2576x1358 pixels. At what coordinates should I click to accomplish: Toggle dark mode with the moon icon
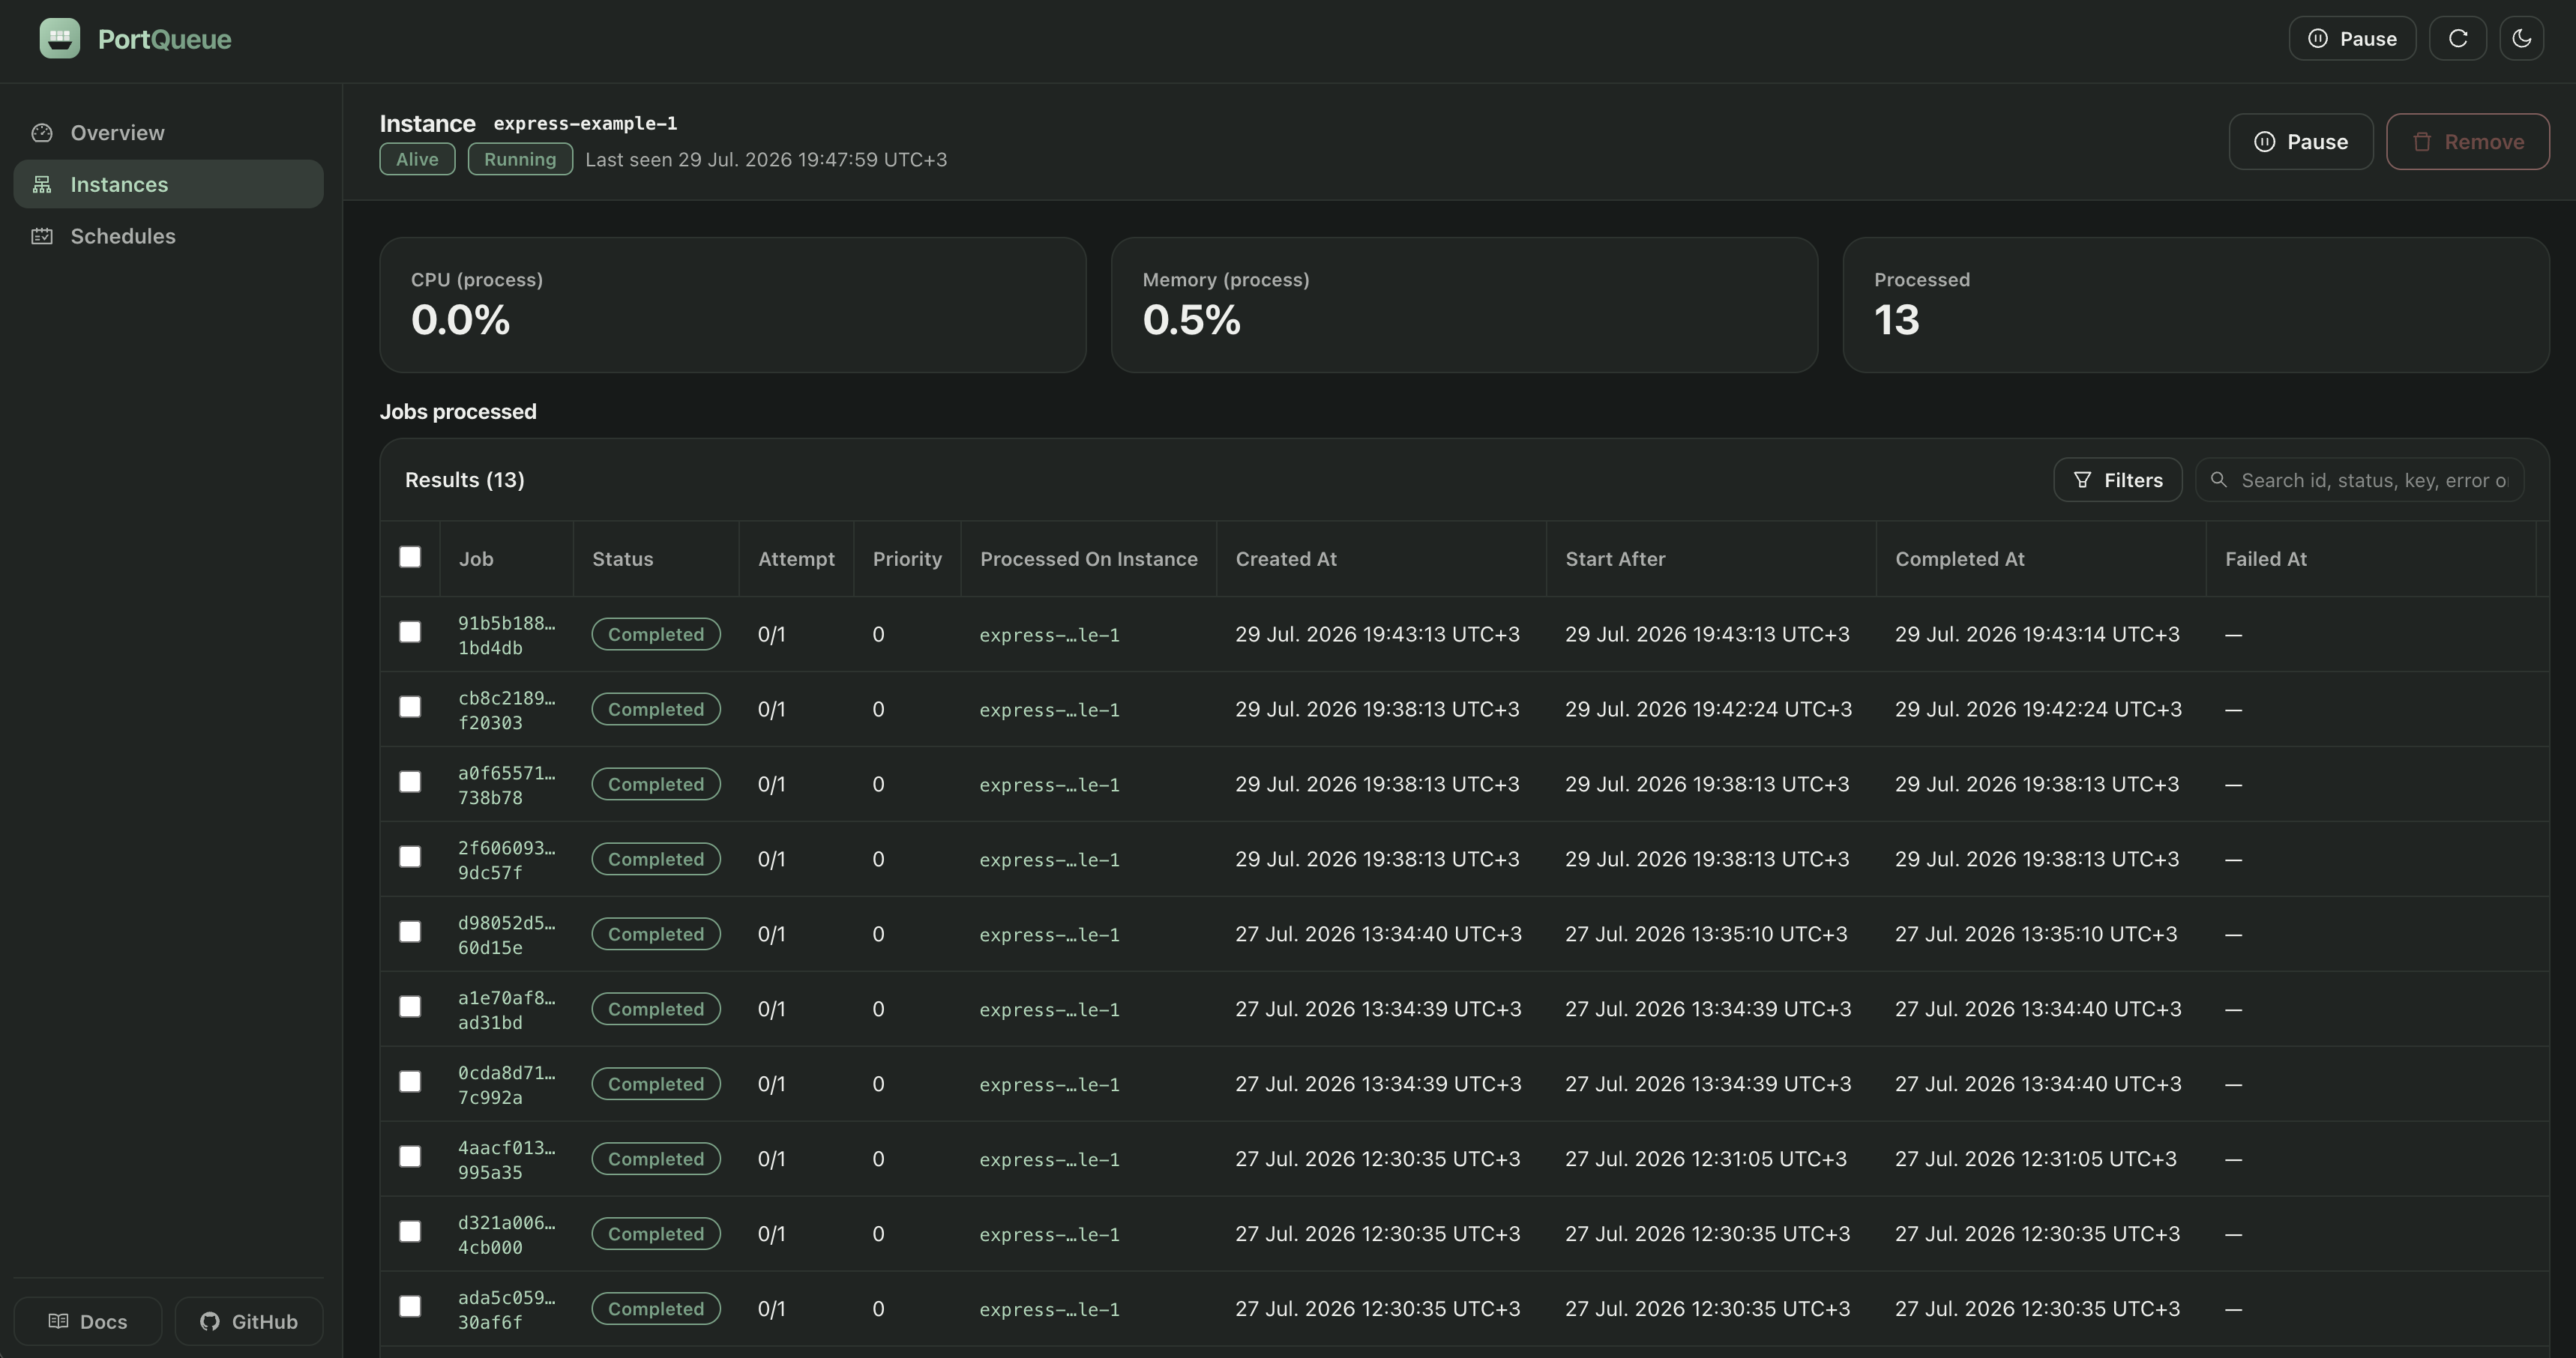click(x=2522, y=38)
